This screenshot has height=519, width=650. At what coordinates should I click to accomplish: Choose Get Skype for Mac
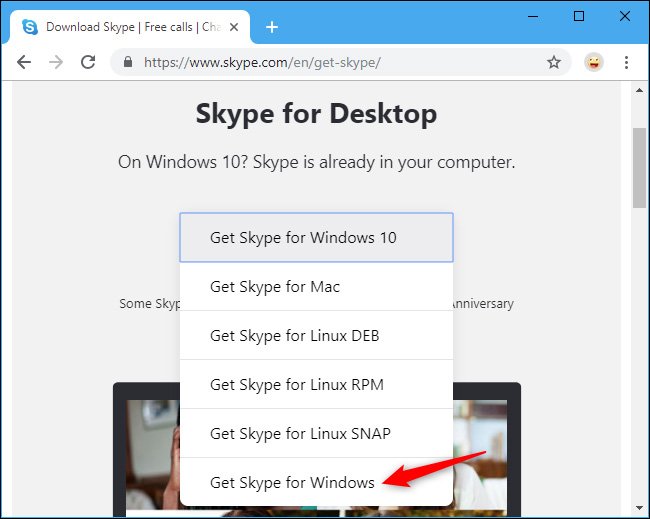pos(316,287)
